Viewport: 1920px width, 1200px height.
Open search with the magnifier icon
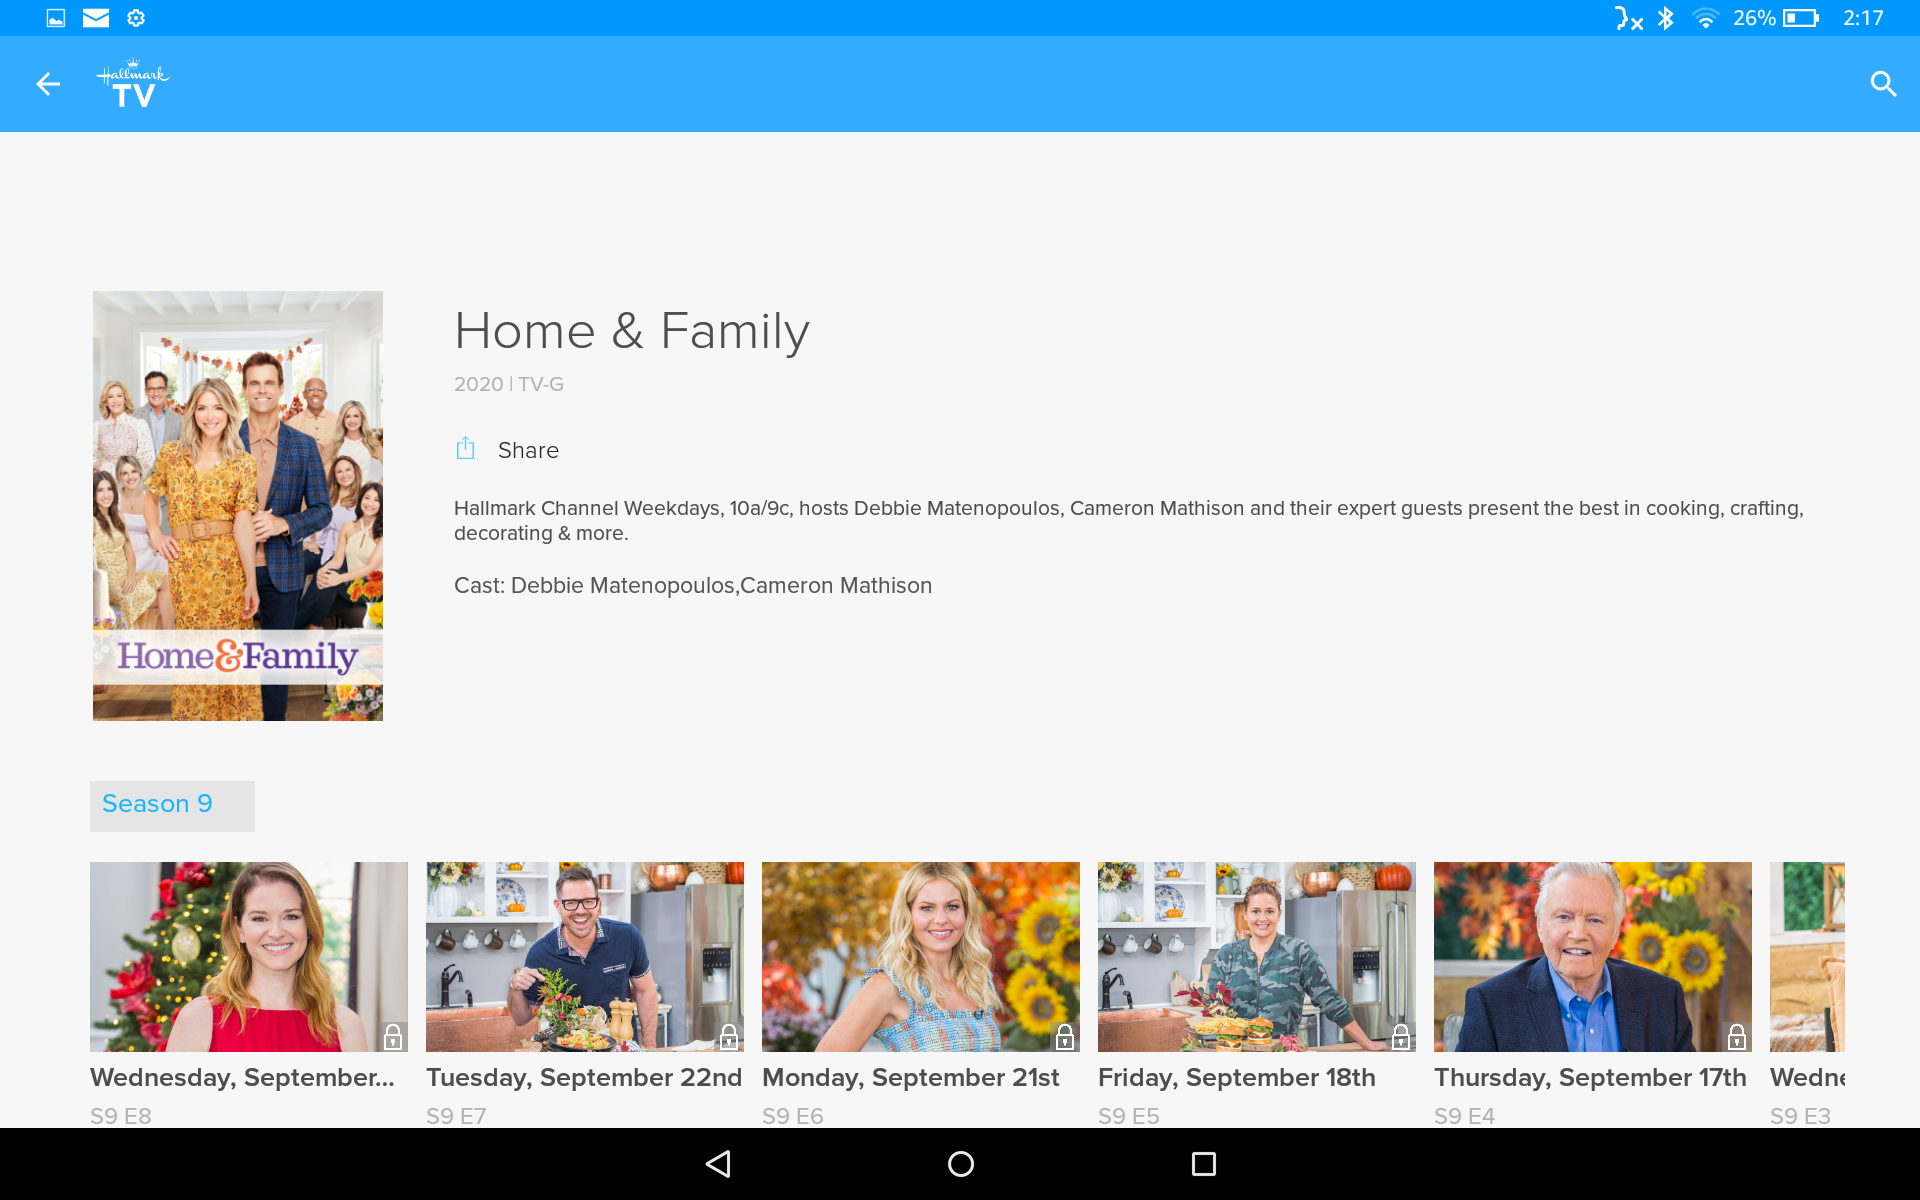click(x=1884, y=84)
